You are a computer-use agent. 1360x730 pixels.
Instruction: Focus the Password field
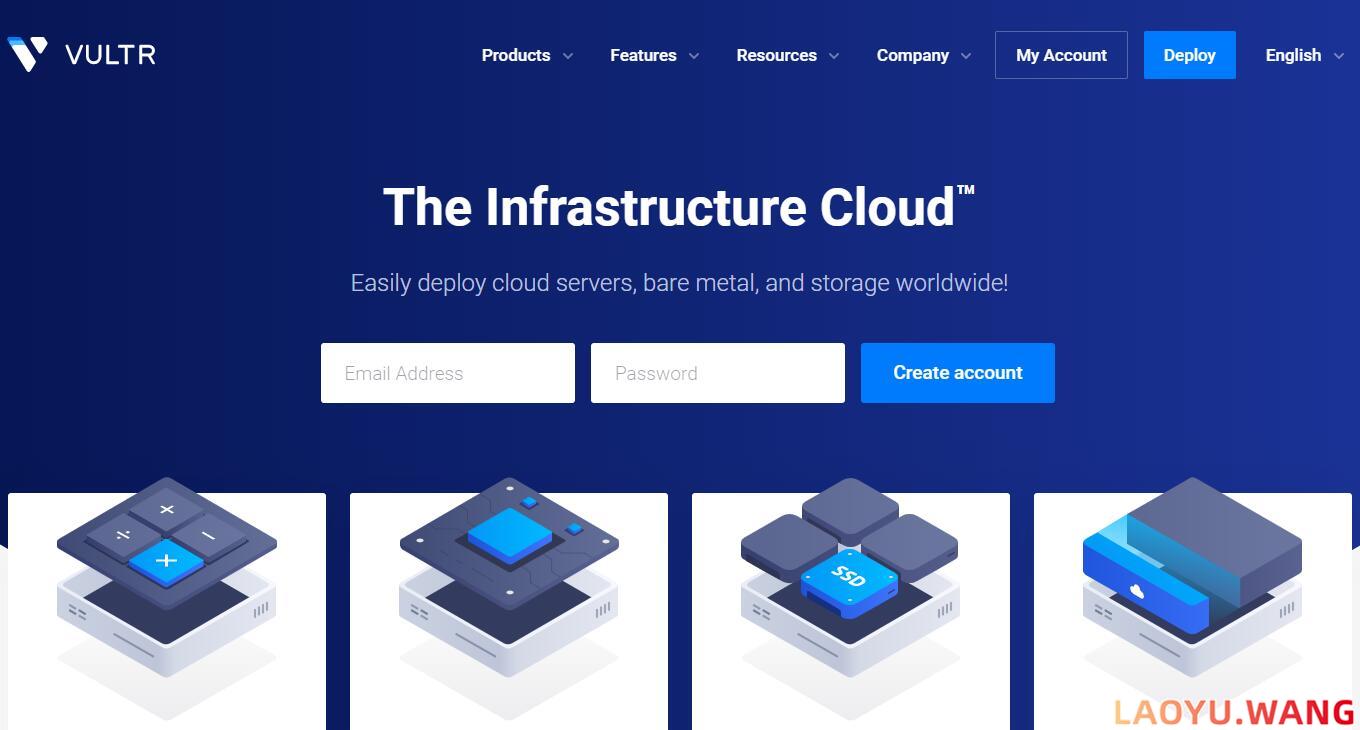click(718, 373)
